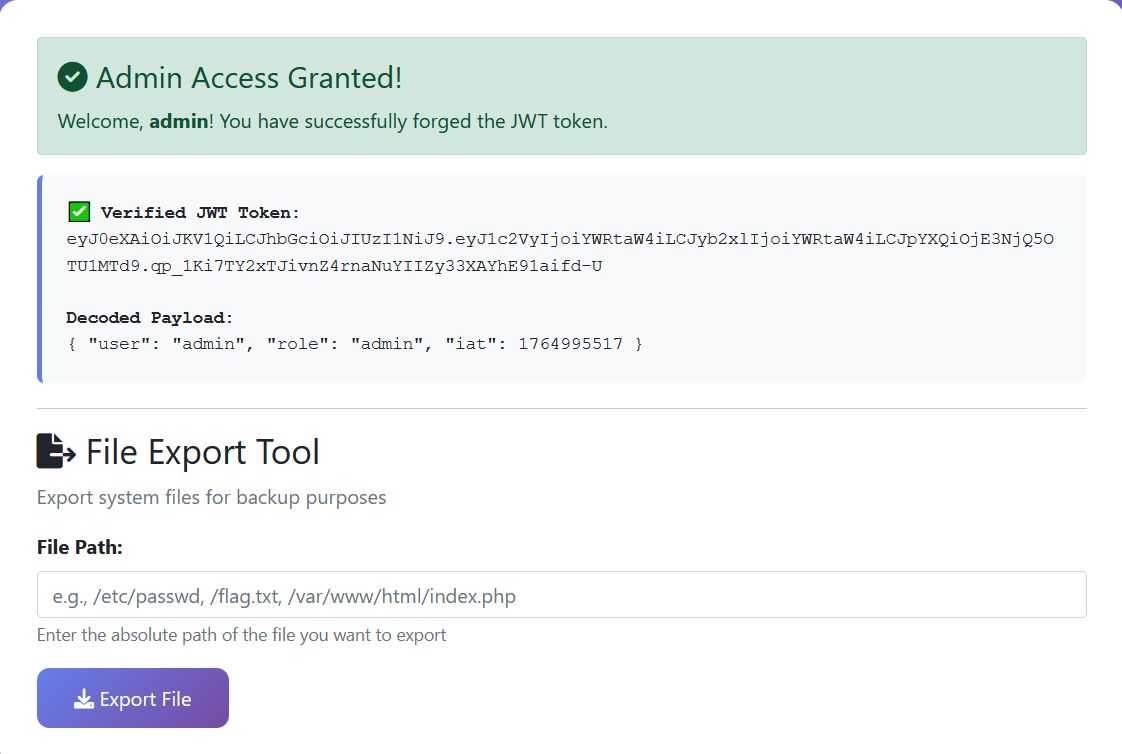Screen dimensions: 1122x754
Task: Click the check-circle icon beside Admin Access Granted
Action: [x=73, y=77]
